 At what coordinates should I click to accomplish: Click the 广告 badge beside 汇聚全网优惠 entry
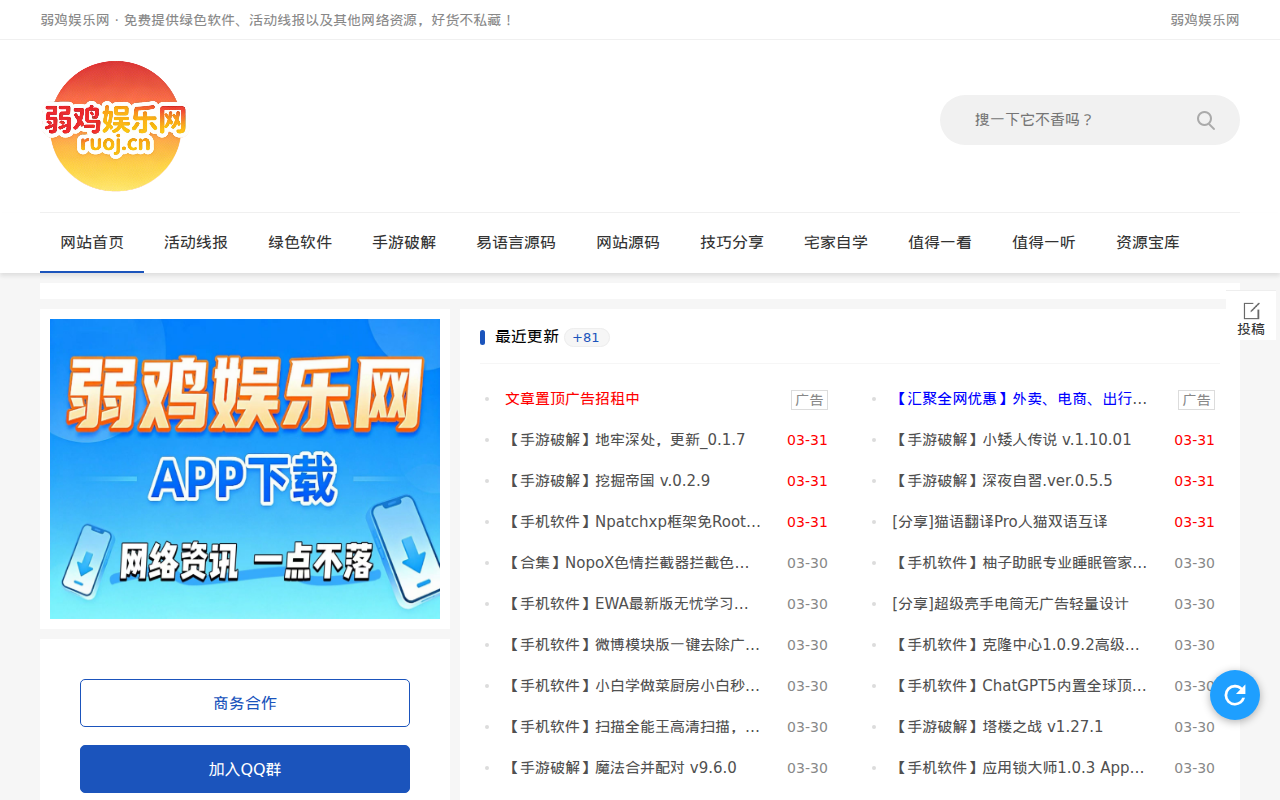(x=1196, y=399)
